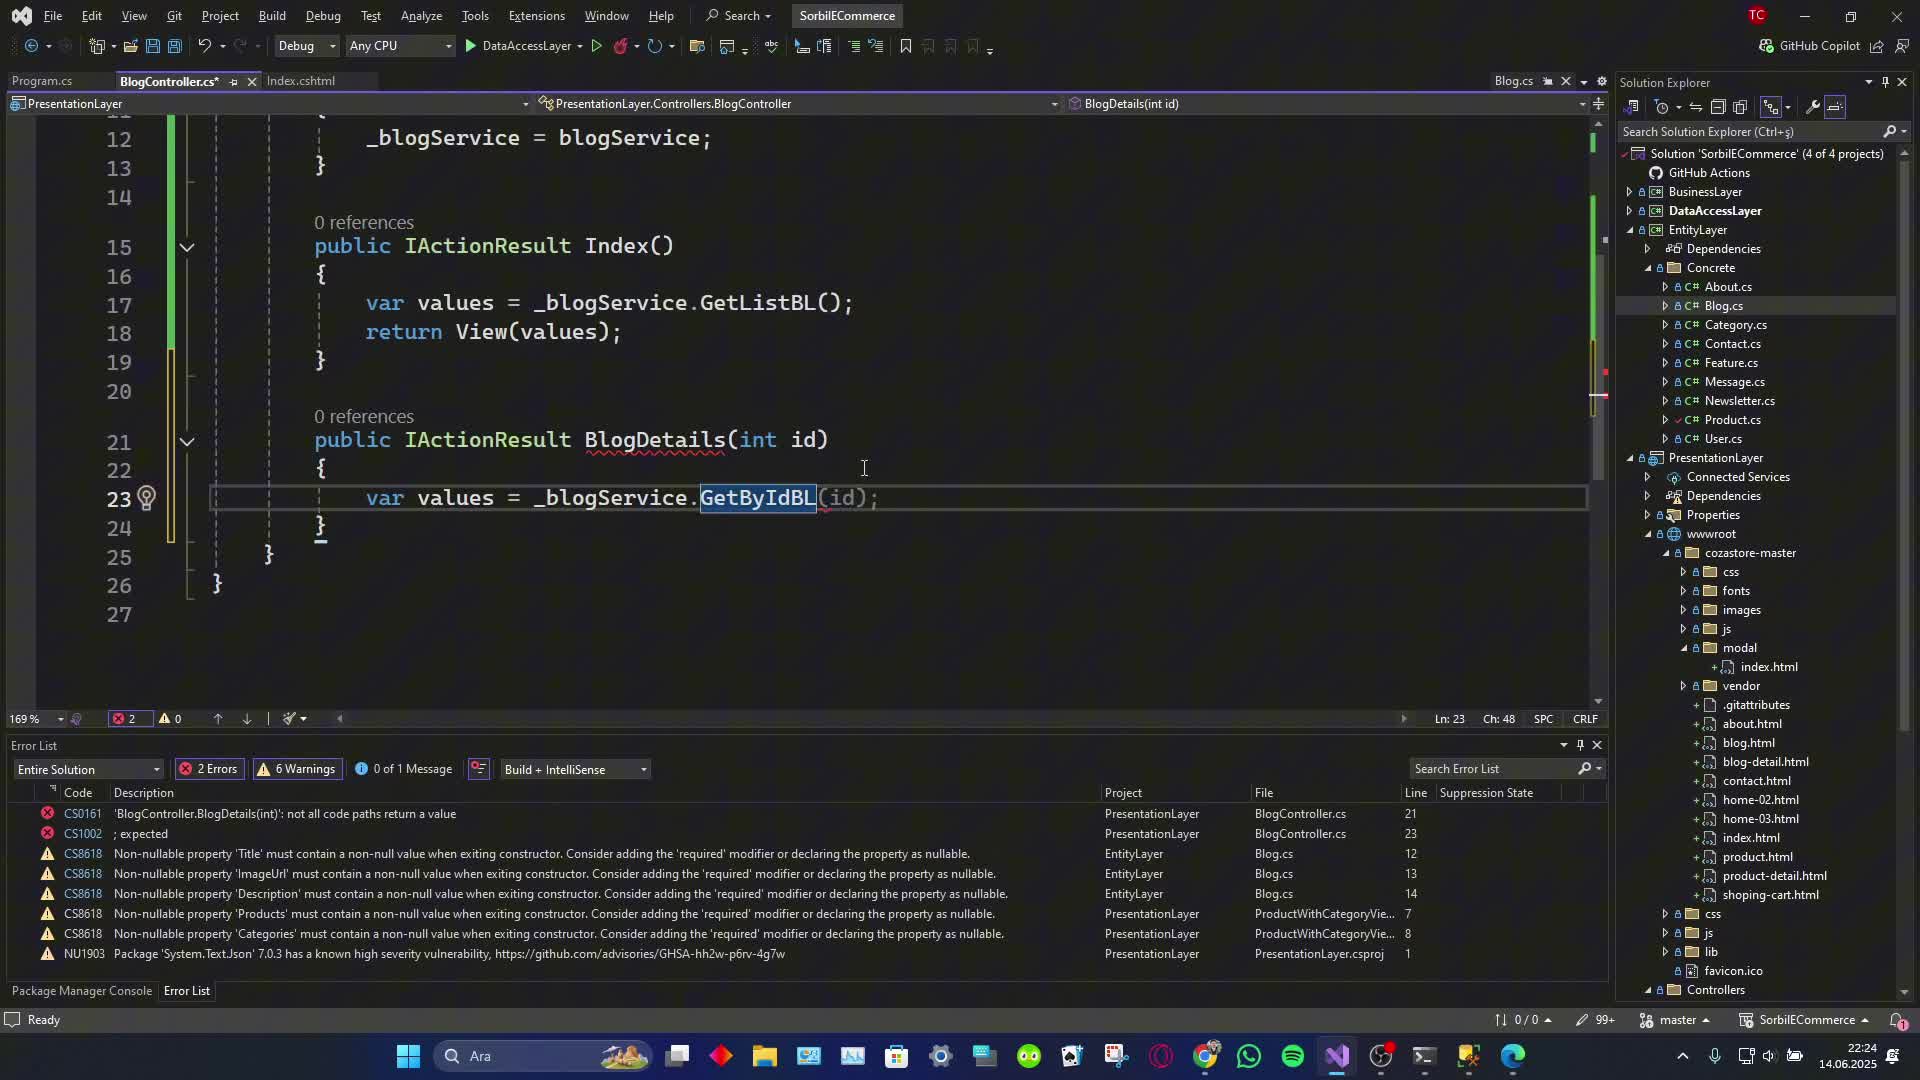Click Show All Files icon in Solution Explorer

pyautogui.click(x=1741, y=107)
